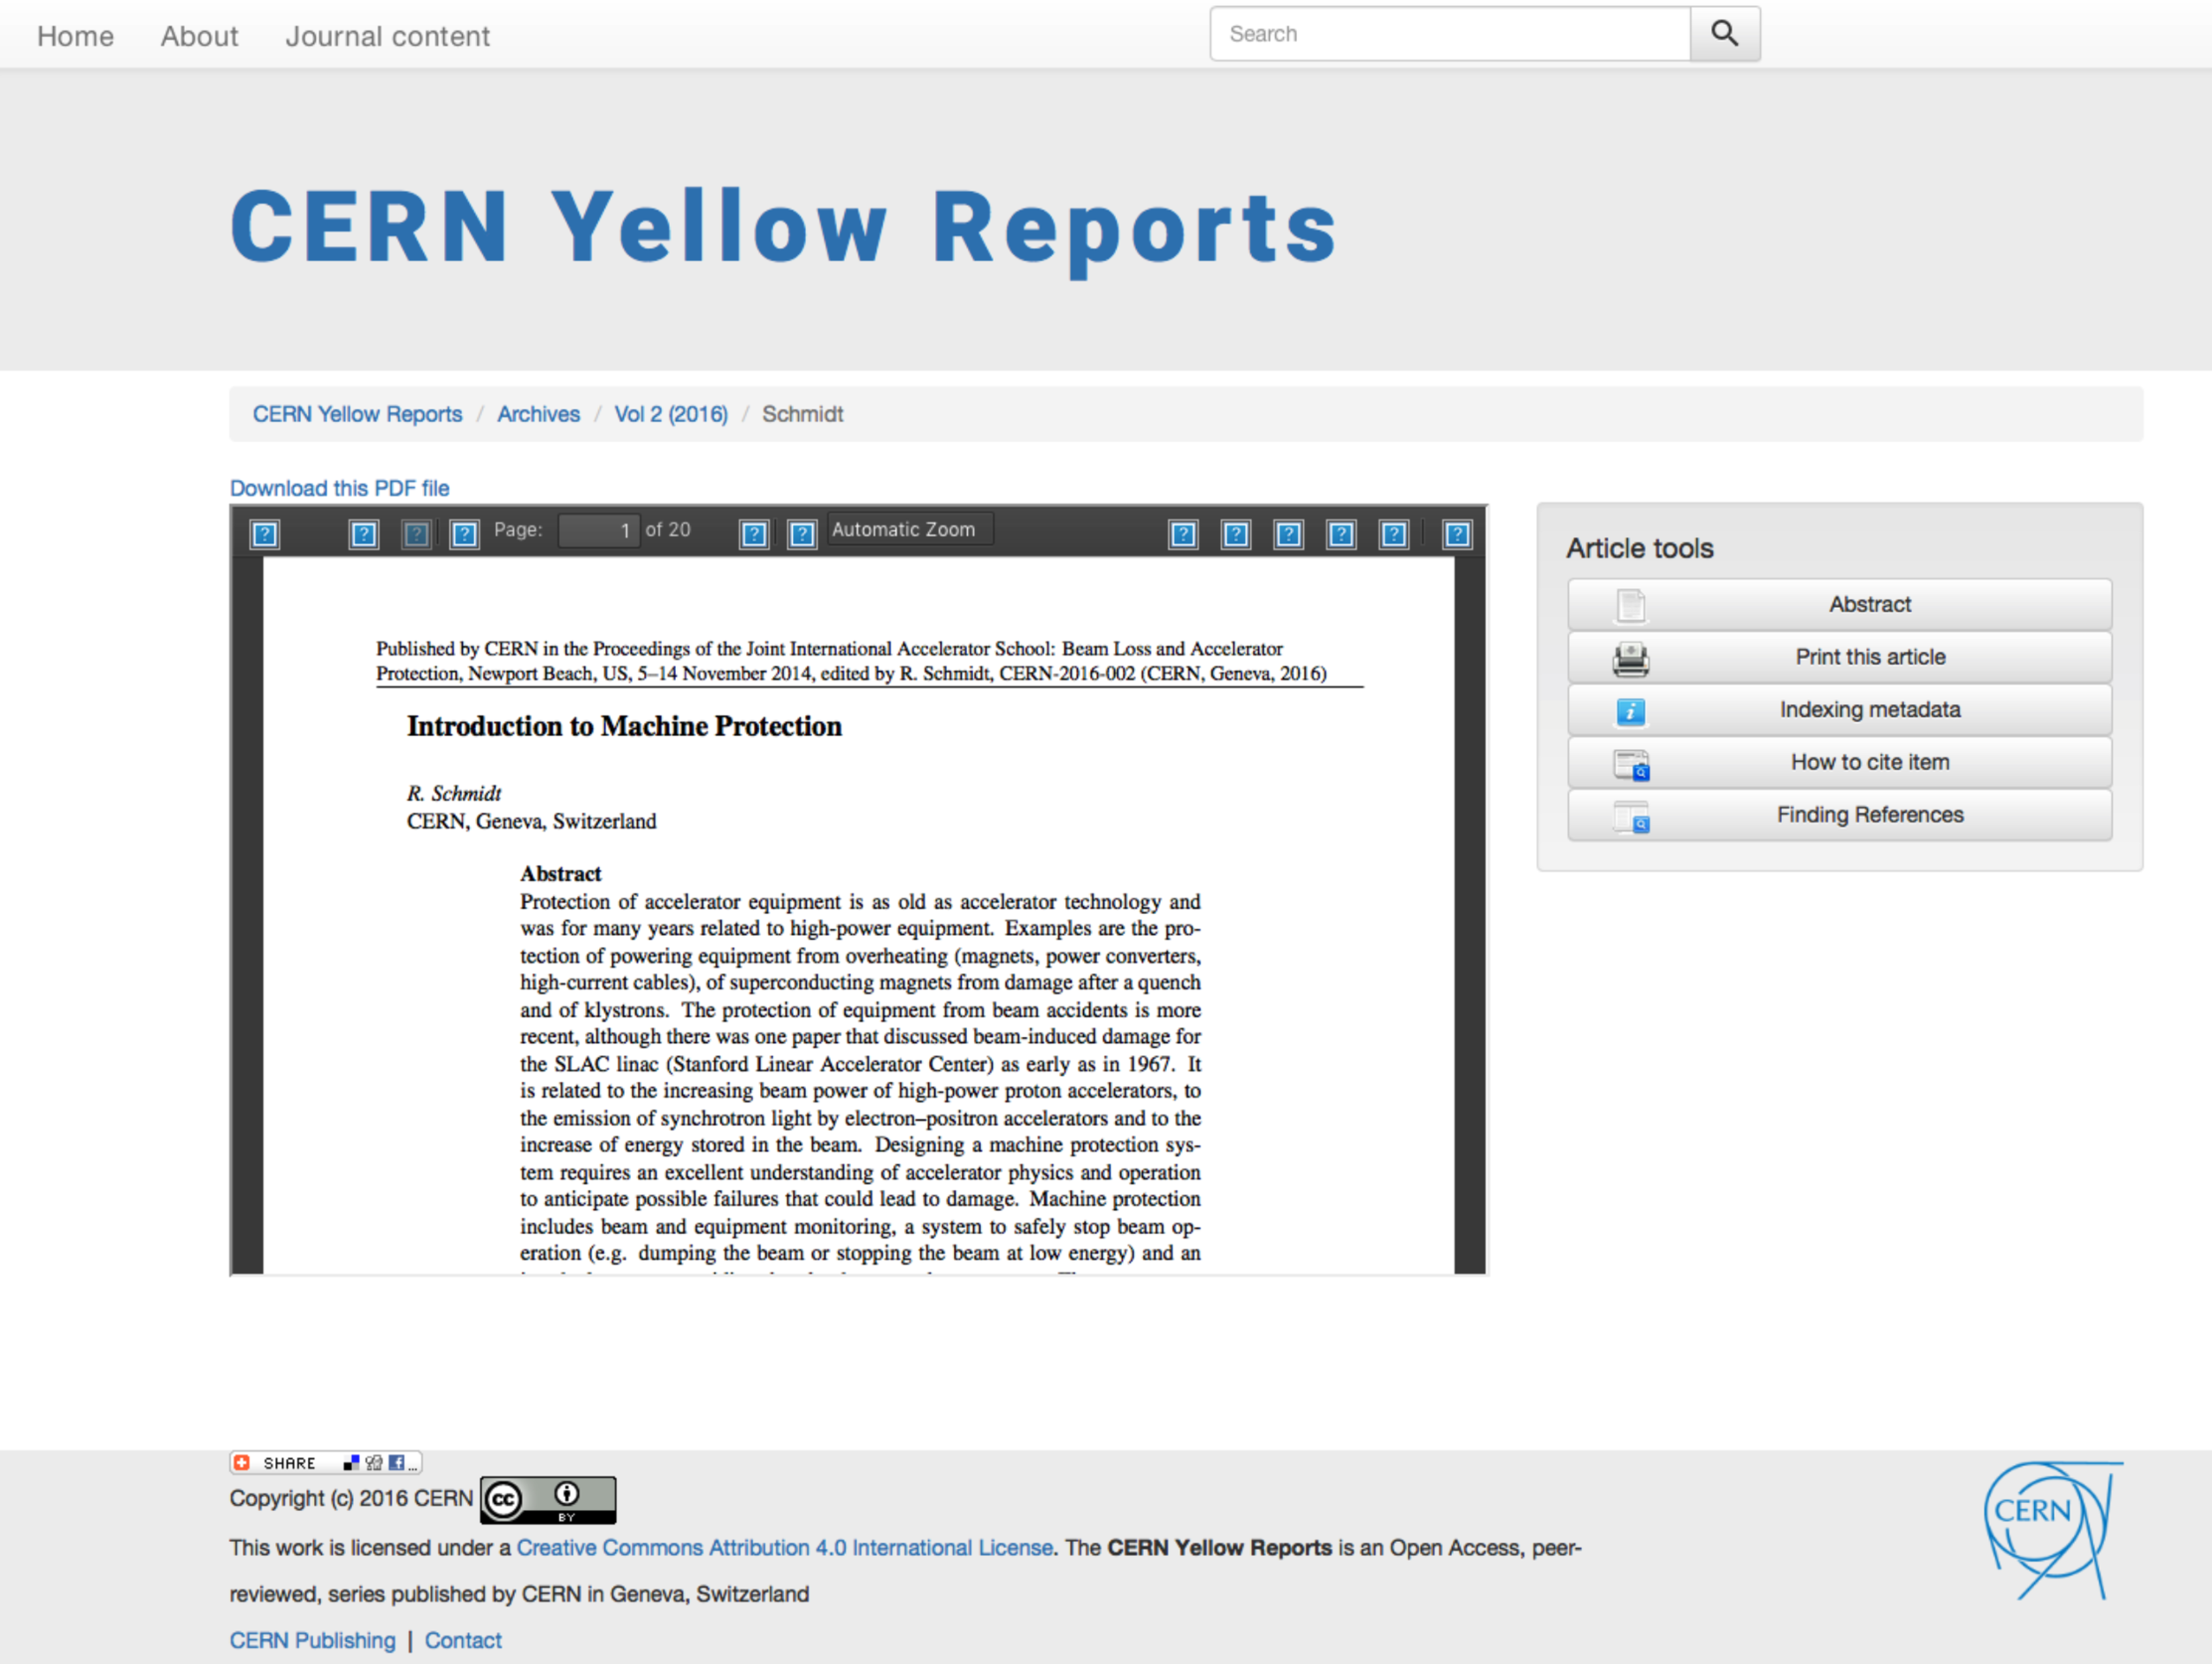Click the PDF current view bookmark icon
Screen dimensions: 2212x1664
(1394, 534)
